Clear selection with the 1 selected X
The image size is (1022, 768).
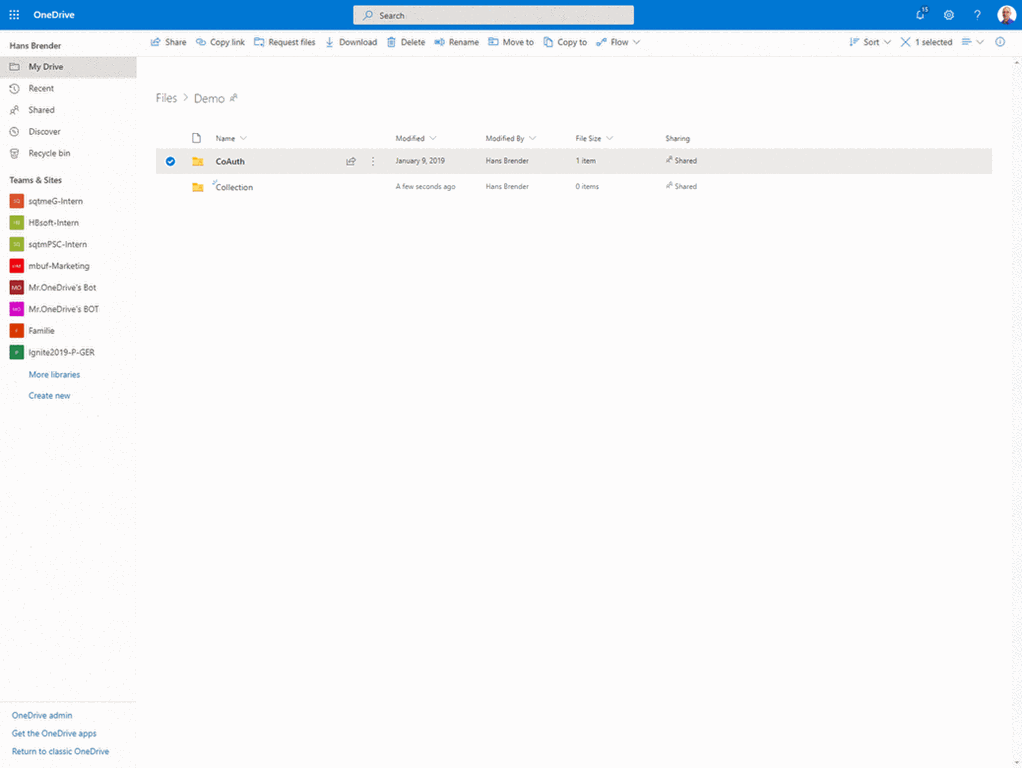905,42
